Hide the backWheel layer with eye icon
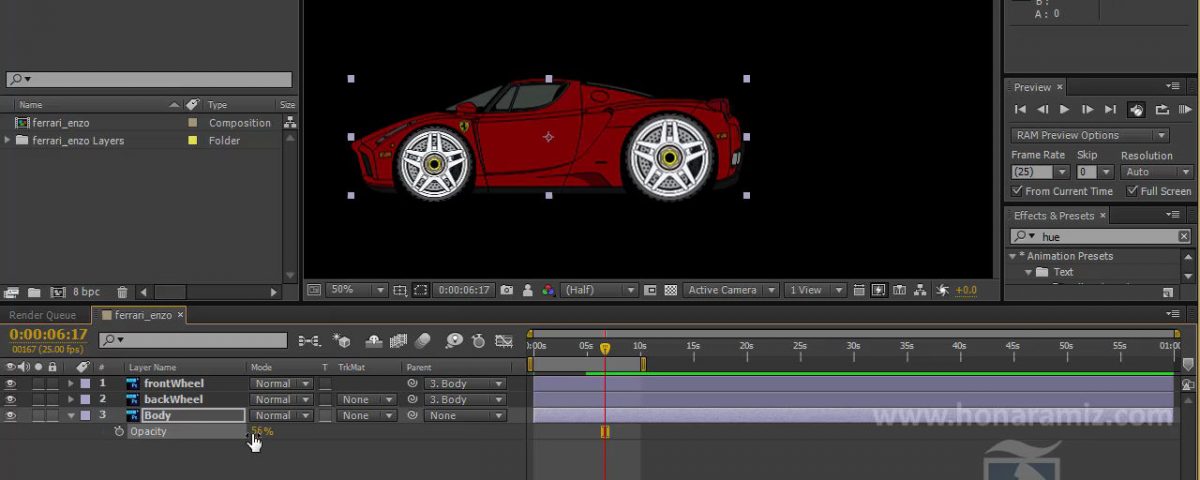This screenshot has height=480, width=1200. click(11, 400)
